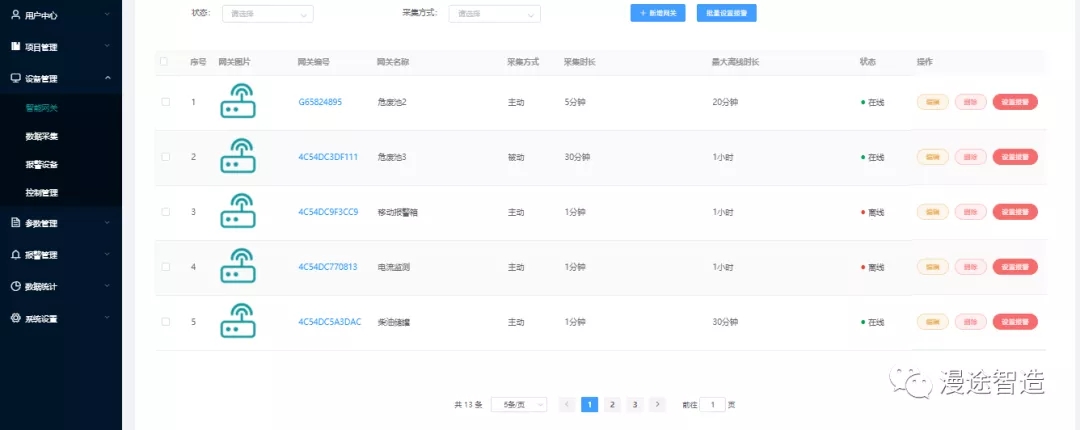Click the gateway icon for 危废池2
The width and height of the screenshot is (1080, 430).
coord(237,102)
